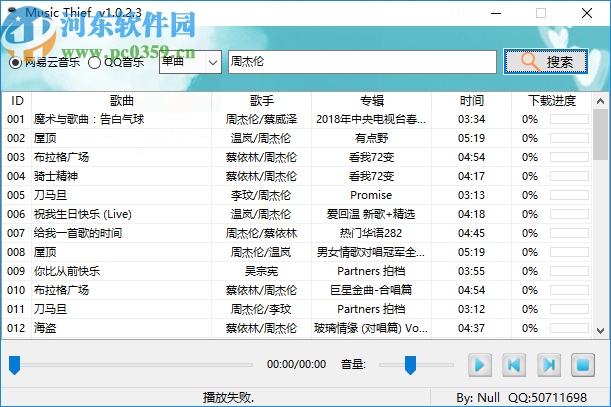Click download progress bar of row 007
The image size is (611, 407).
click(569, 233)
